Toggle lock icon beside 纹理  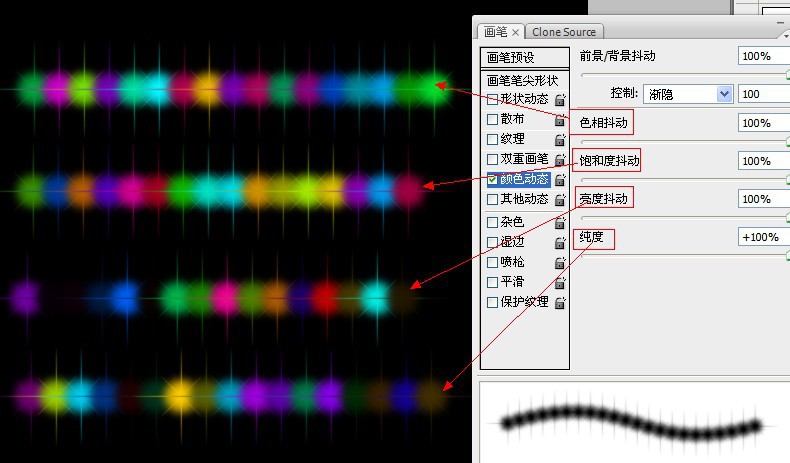560,140
